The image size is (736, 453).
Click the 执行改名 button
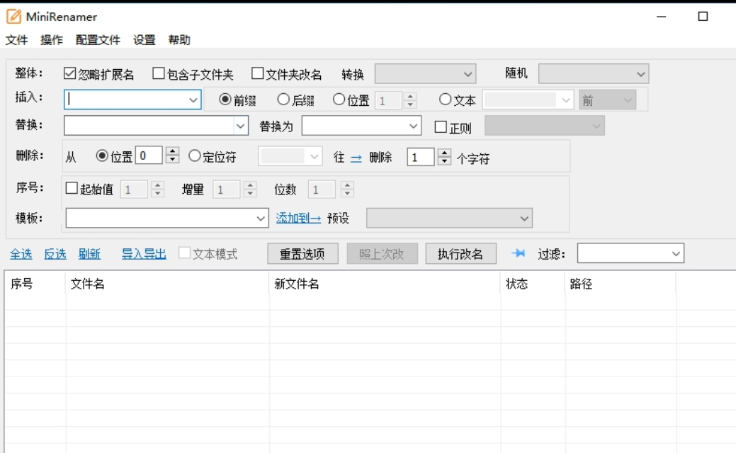(460, 254)
